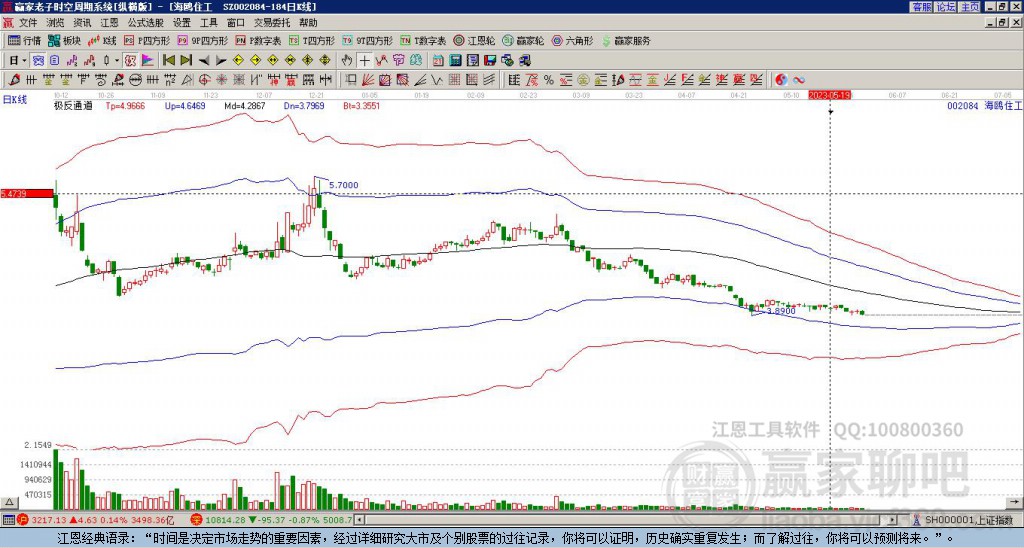Click the triangle button left of the volume panel
This screenshot has height=548, width=1024.
coord(8,502)
